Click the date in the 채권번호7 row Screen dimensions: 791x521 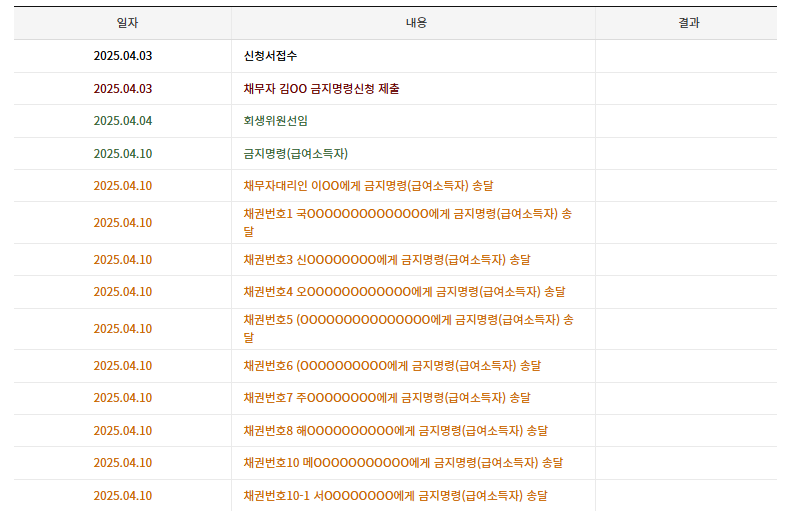(123, 398)
